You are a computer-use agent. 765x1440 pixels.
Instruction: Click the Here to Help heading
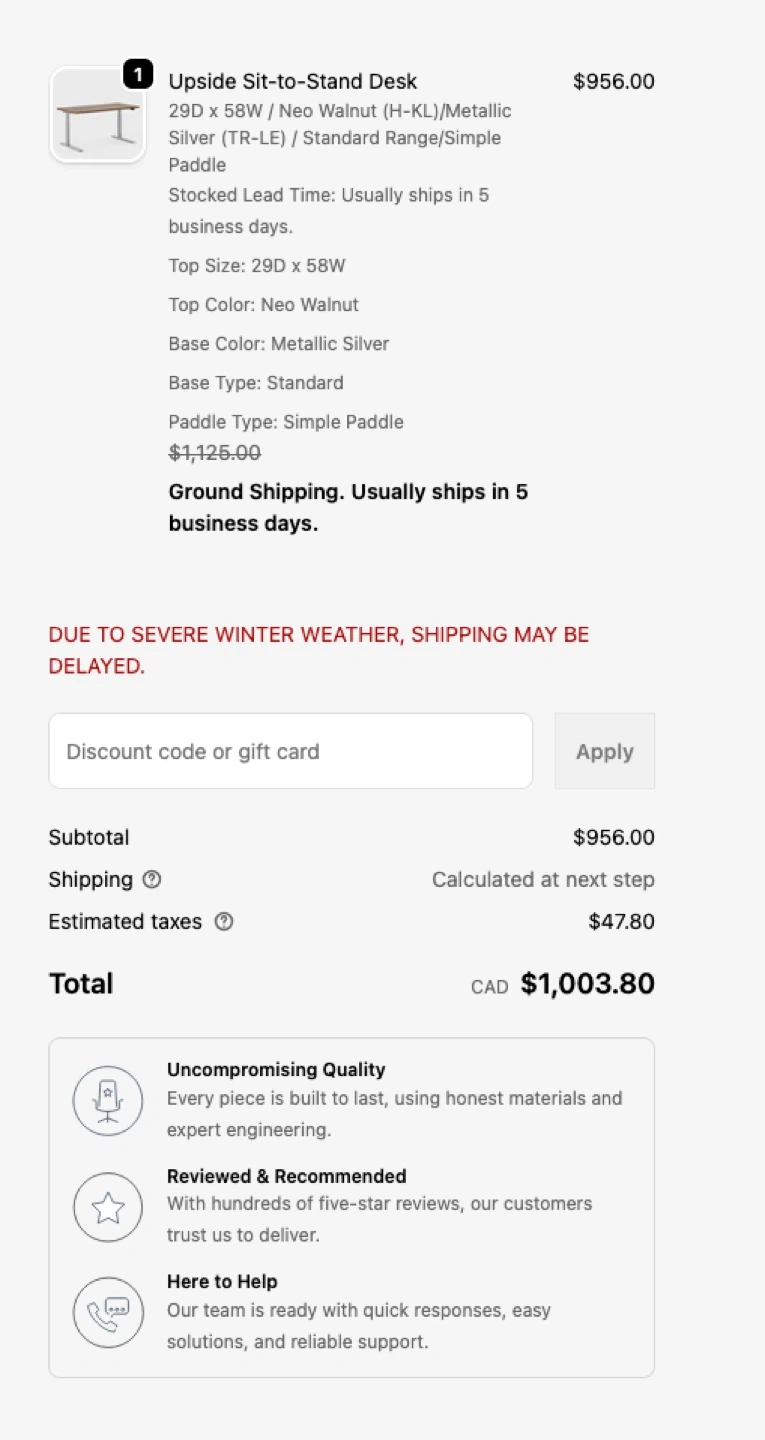[x=222, y=1282]
